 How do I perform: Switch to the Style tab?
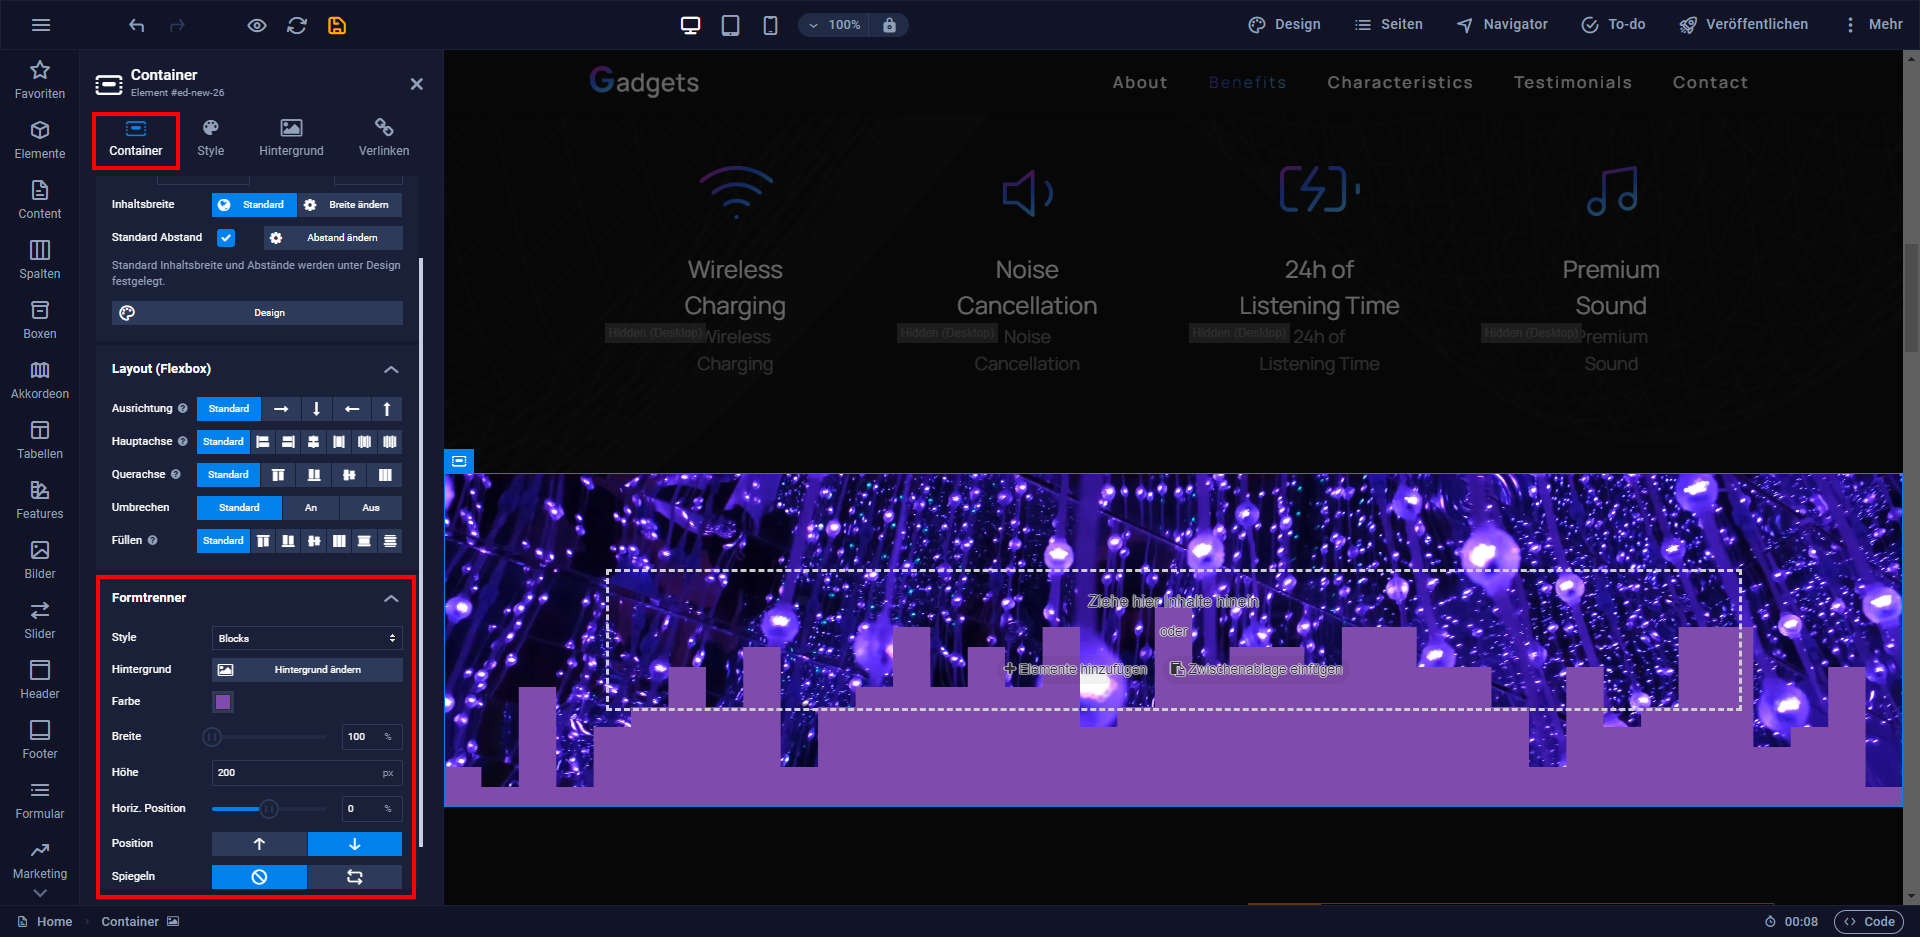pyautogui.click(x=211, y=139)
